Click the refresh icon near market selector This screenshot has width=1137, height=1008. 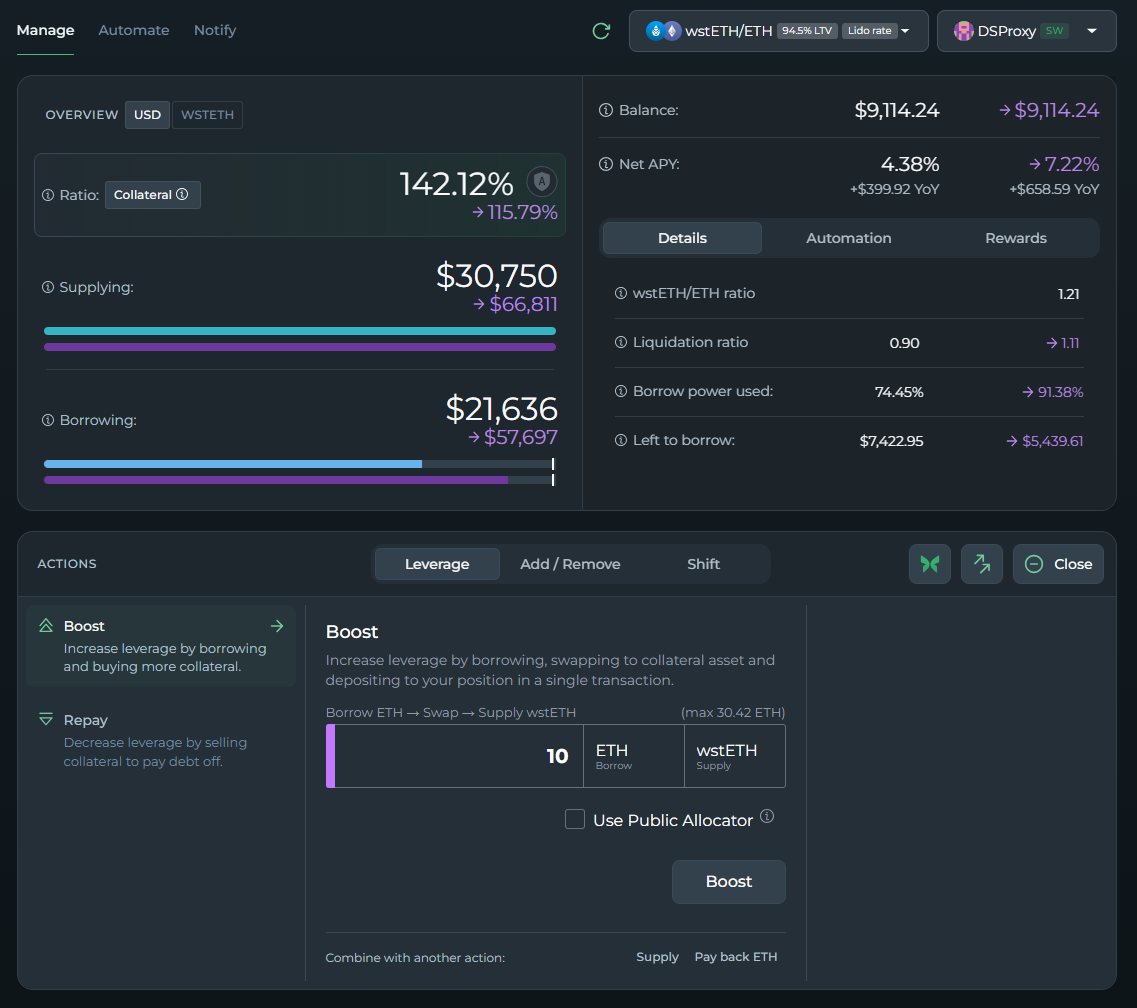(601, 31)
